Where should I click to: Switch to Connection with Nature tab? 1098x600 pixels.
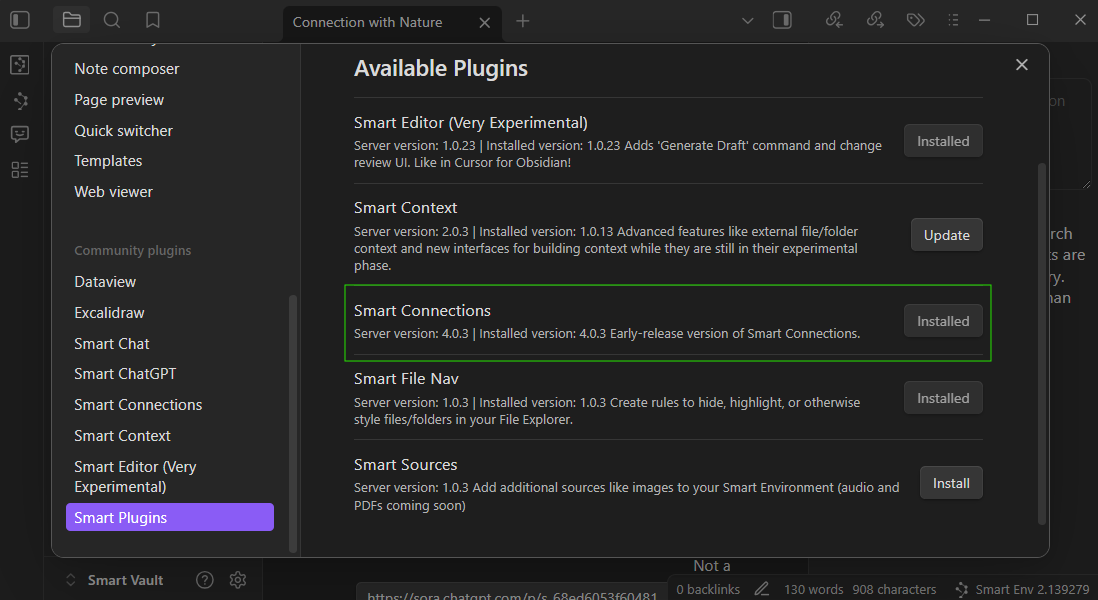click(367, 22)
